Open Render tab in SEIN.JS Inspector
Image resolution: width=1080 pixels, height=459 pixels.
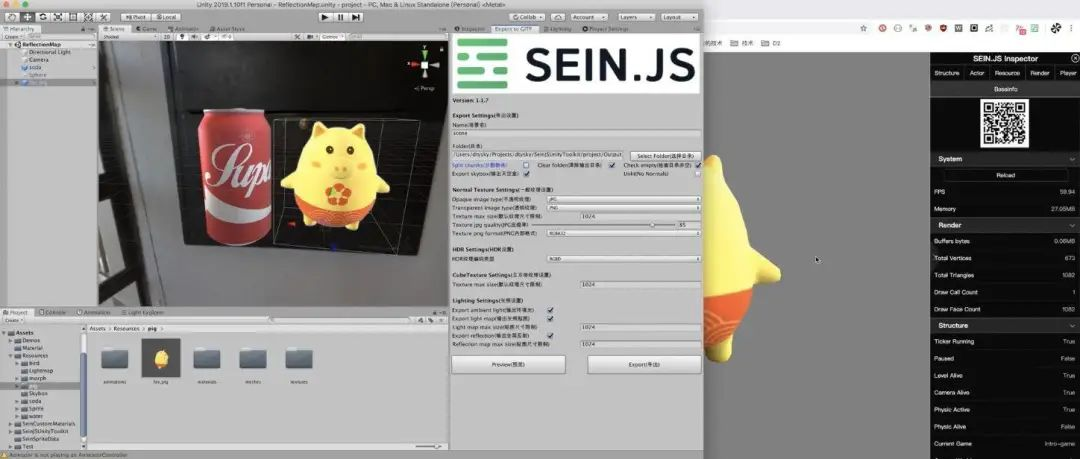coord(1039,73)
